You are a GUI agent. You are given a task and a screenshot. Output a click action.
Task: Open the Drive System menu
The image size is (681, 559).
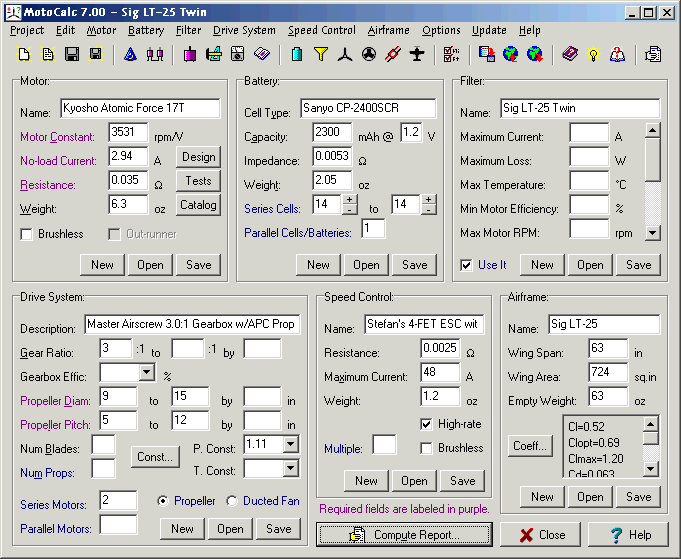tap(244, 30)
